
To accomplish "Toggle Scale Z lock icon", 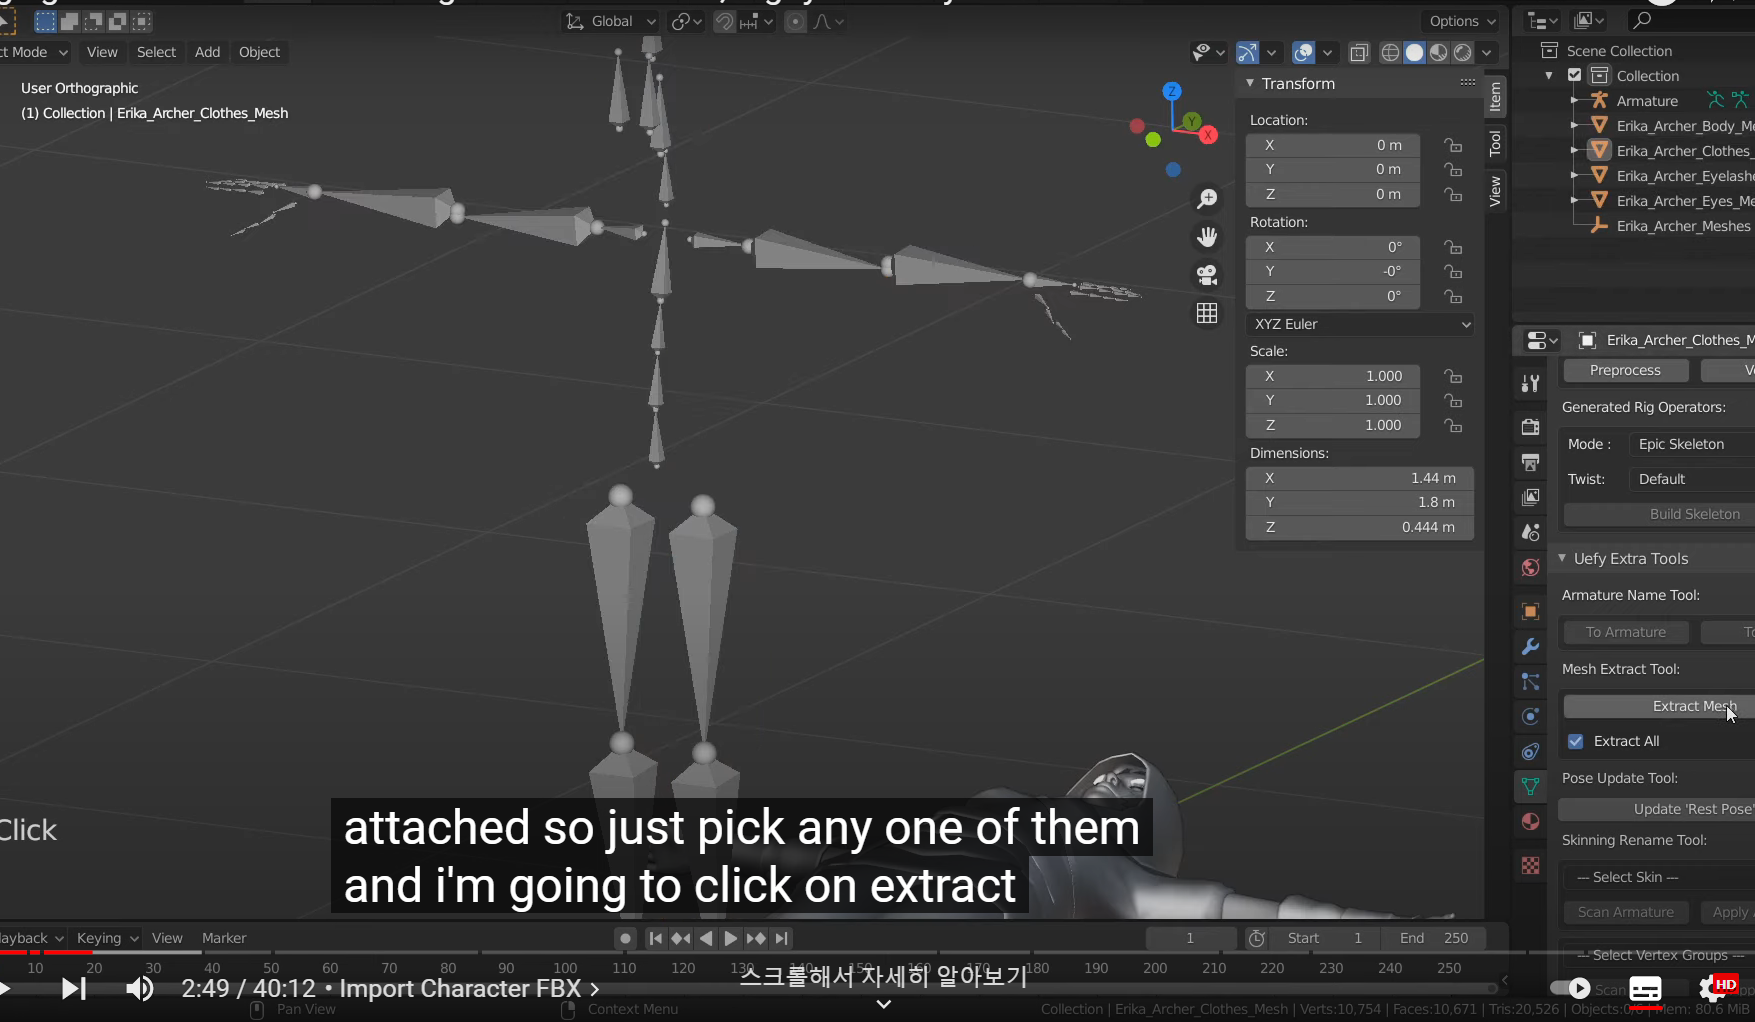I will 1453,425.
